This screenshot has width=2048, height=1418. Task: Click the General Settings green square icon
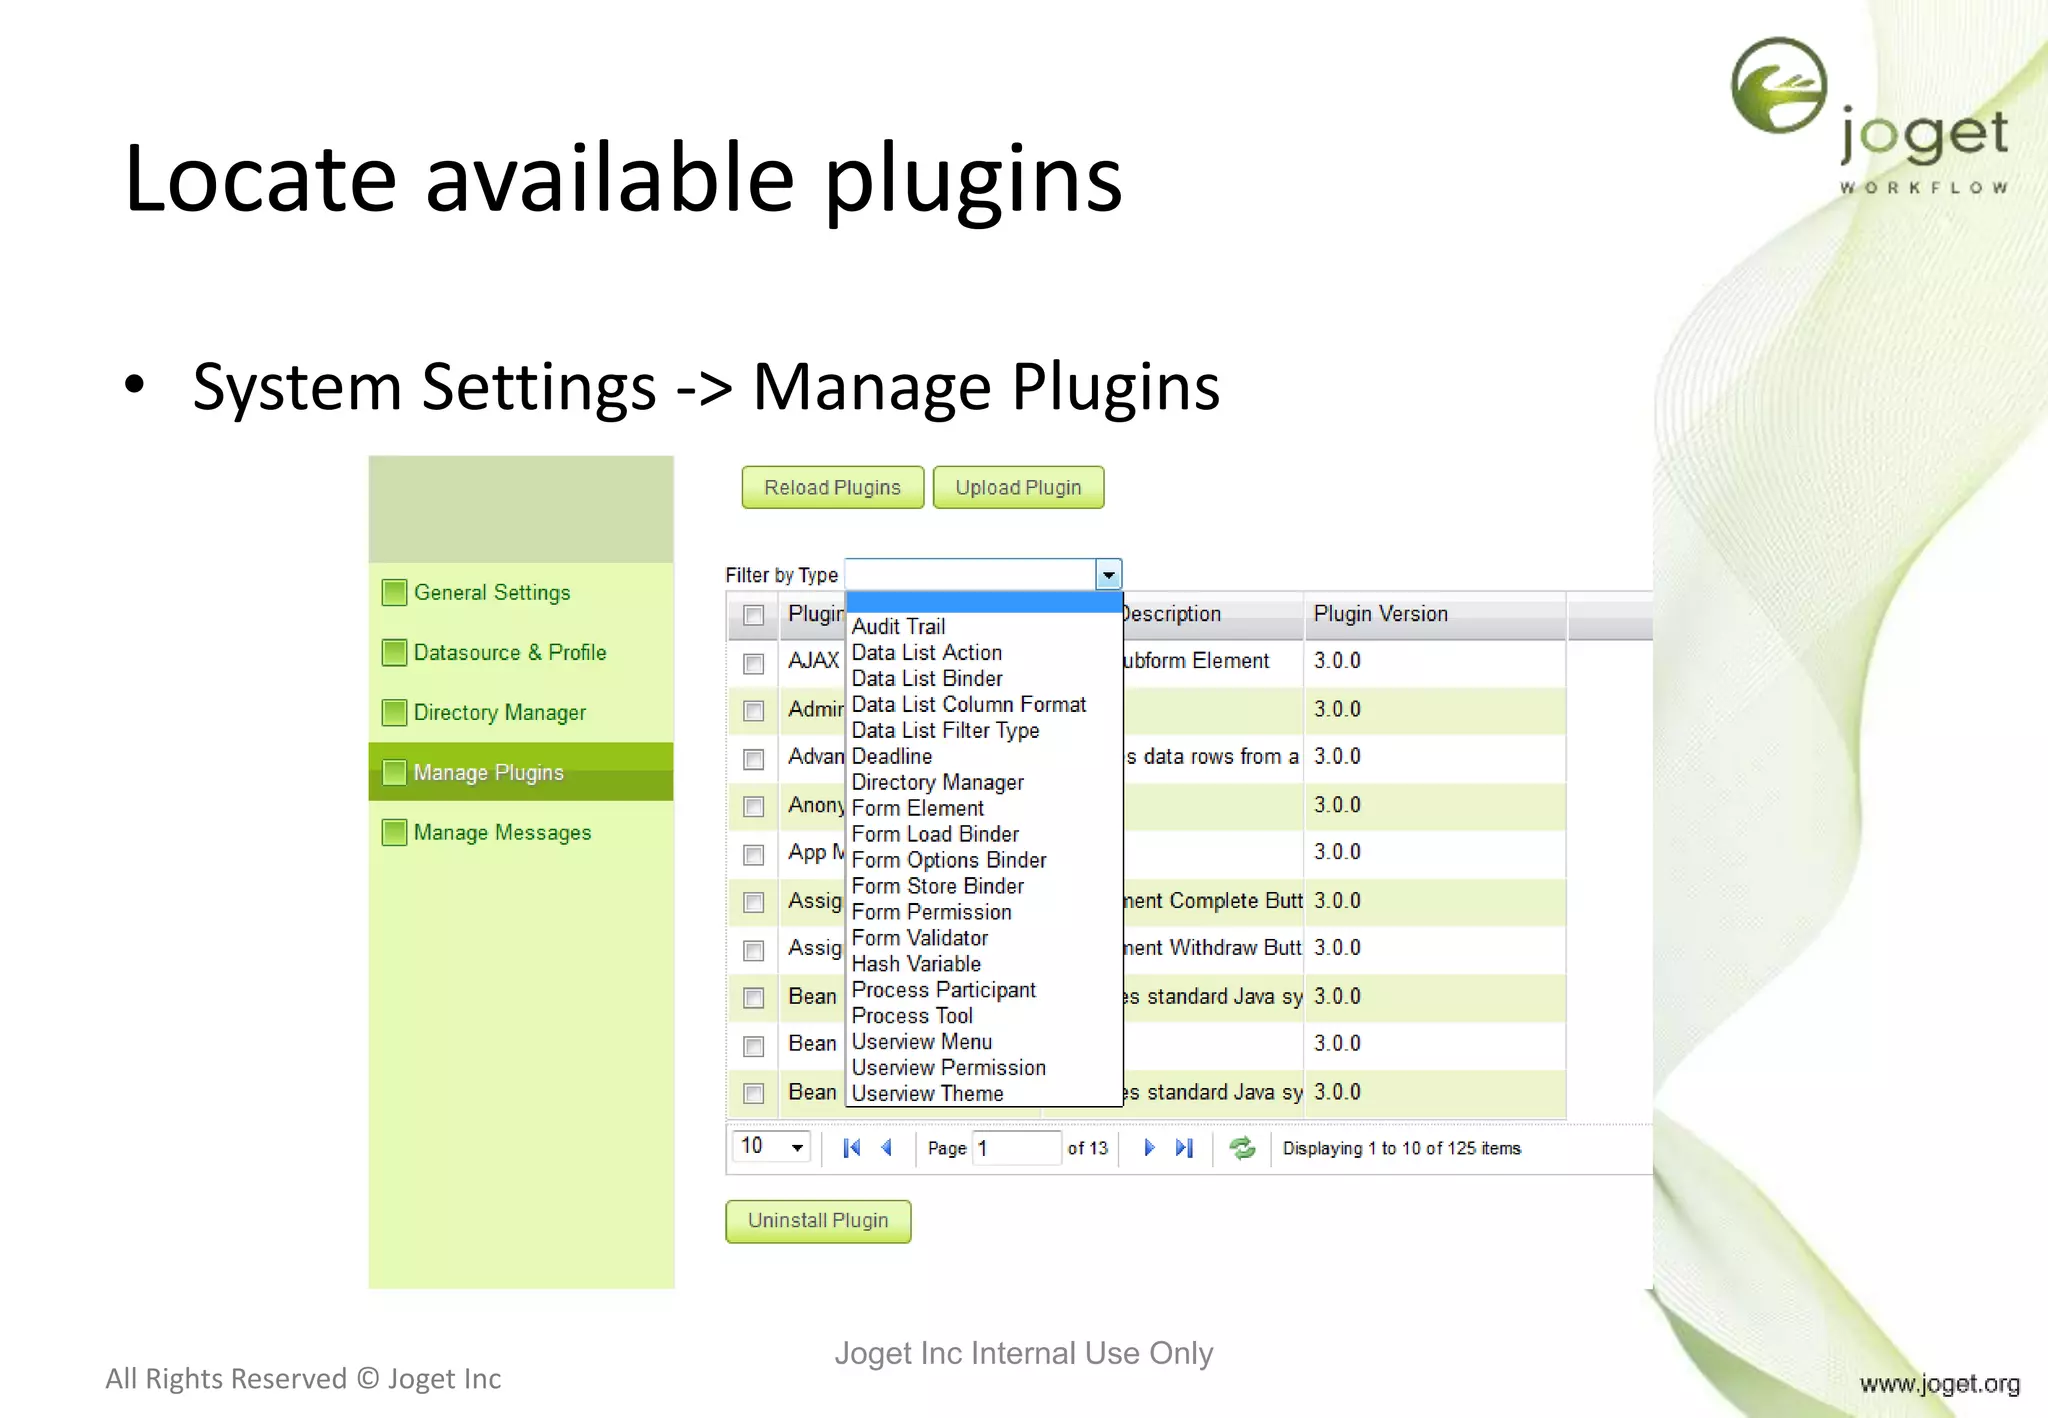(x=395, y=593)
